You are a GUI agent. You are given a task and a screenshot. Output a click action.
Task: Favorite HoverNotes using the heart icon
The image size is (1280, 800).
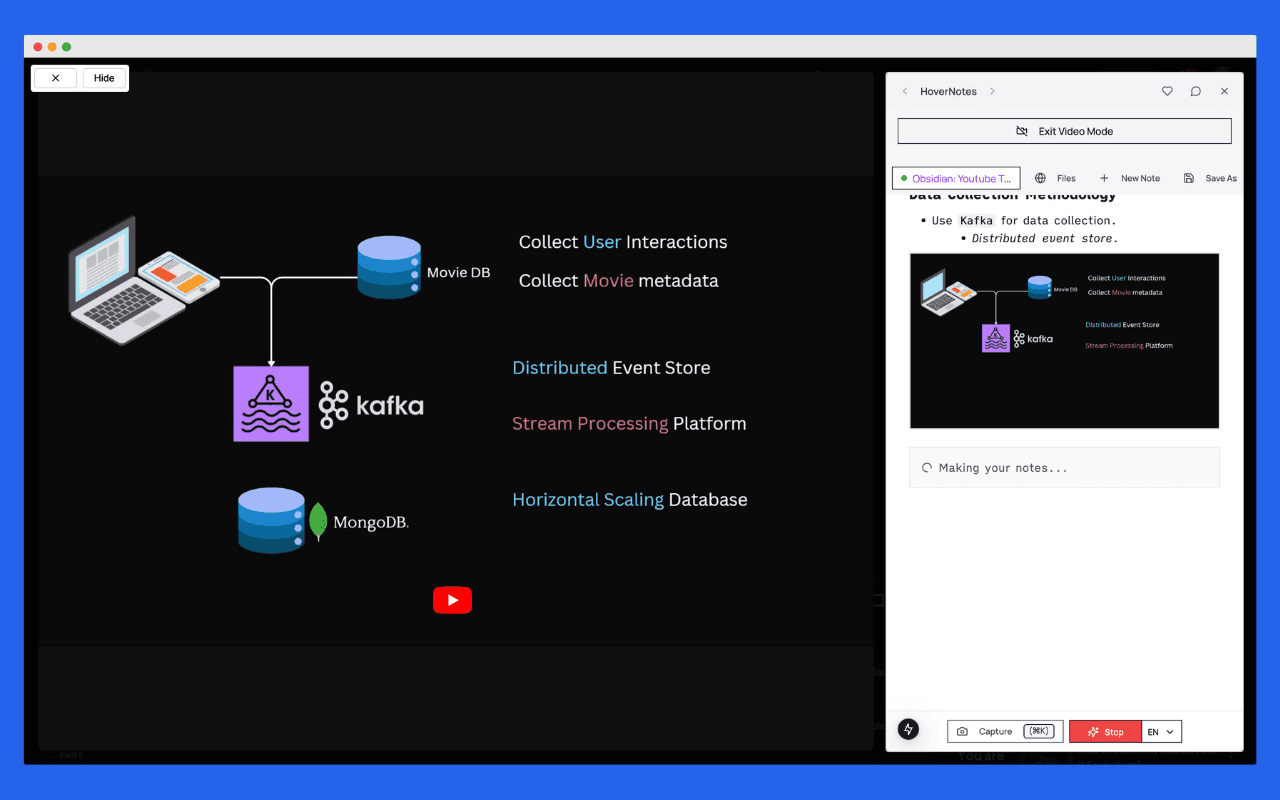click(1167, 91)
